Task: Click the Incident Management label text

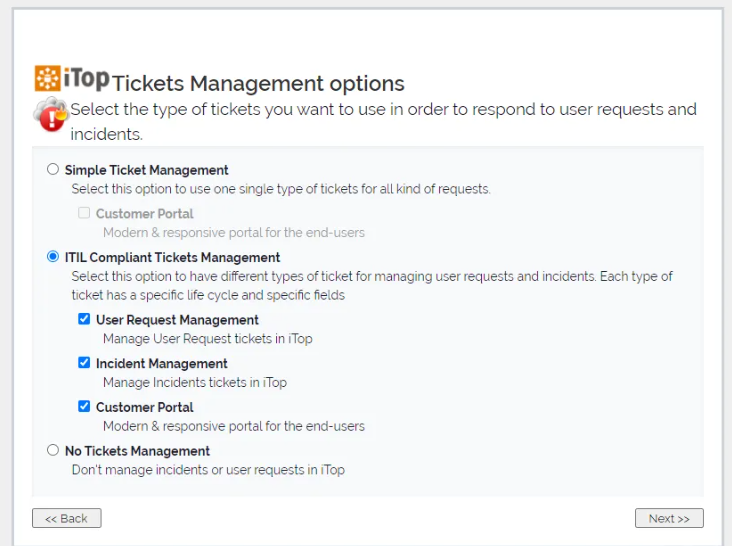Action: point(162,363)
